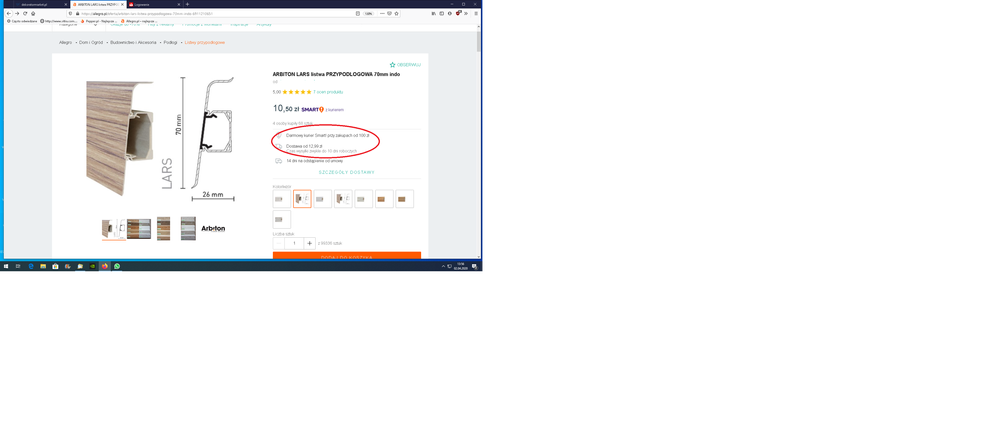The height and width of the screenshot is (438, 999).
Task: Open the browser home page
Action: tap(33, 13)
